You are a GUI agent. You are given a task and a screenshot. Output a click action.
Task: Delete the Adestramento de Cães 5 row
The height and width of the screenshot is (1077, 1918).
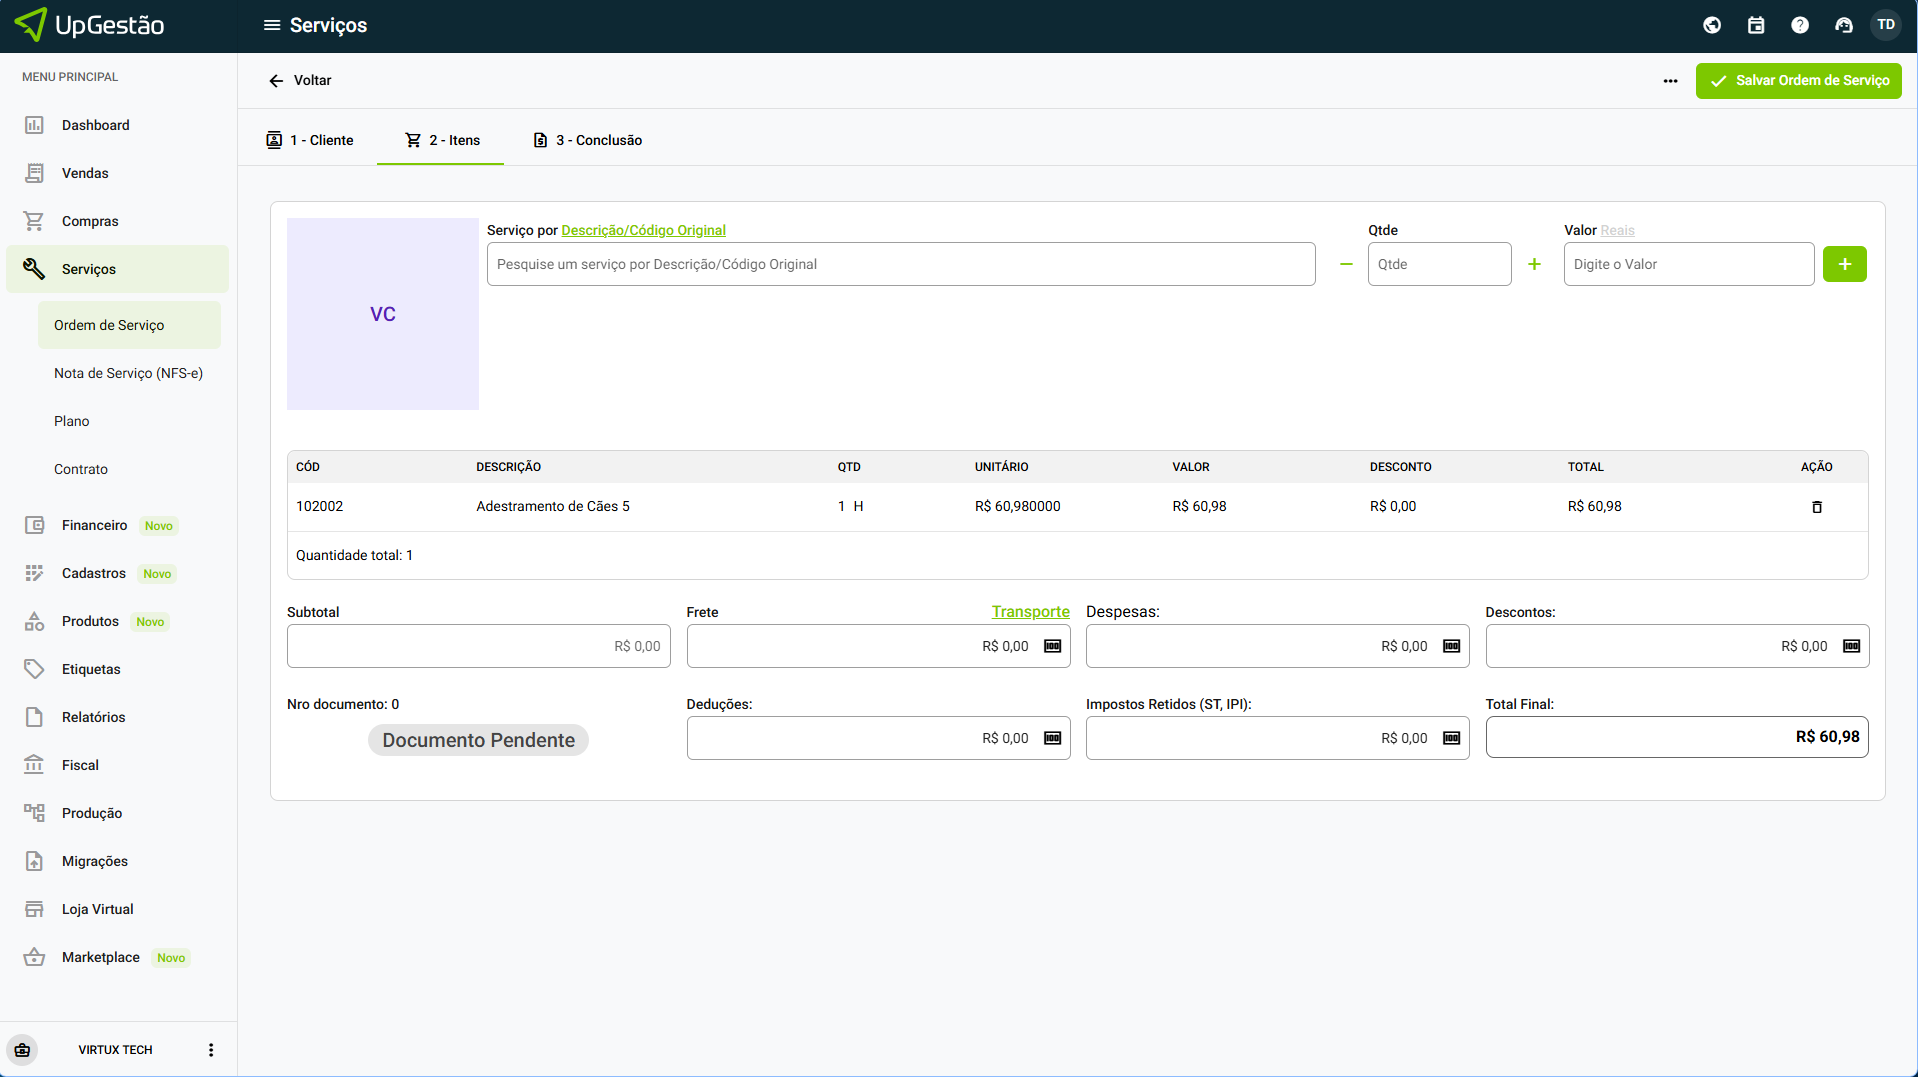[x=1816, y=507]
